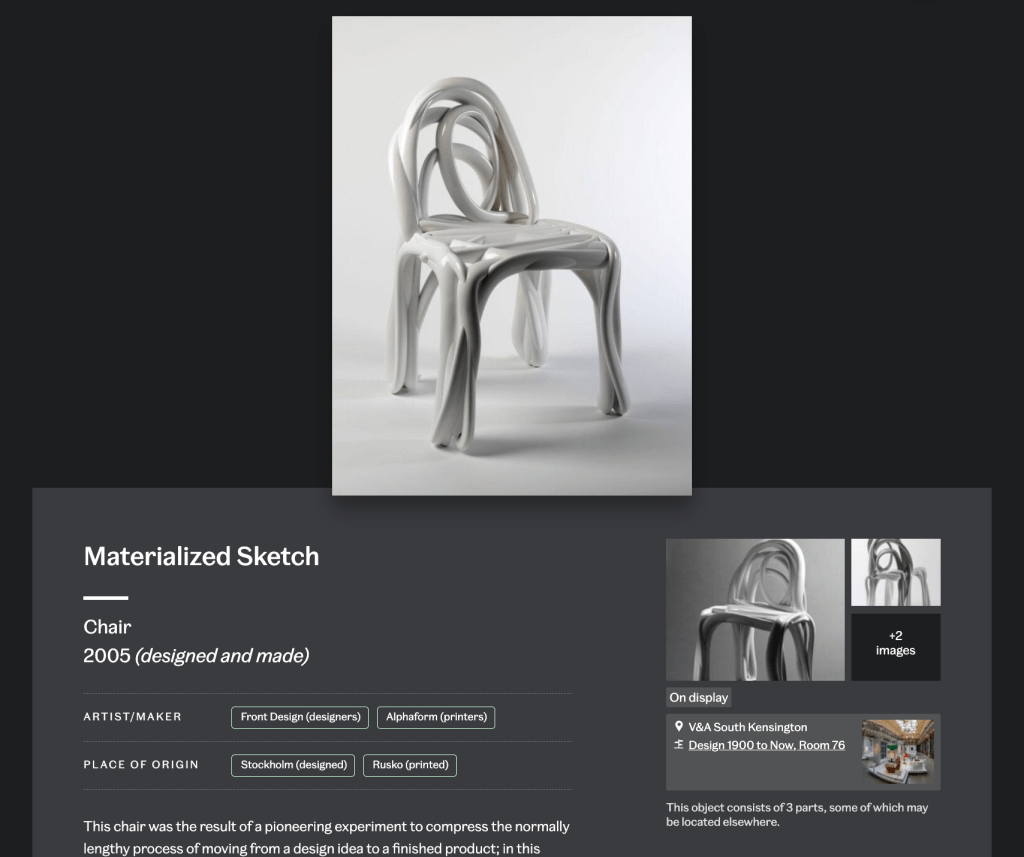The width and height of the screenshot is (1024, 857).
Task: Click the ARTIST/MAKER label
Action: (133, 717)
